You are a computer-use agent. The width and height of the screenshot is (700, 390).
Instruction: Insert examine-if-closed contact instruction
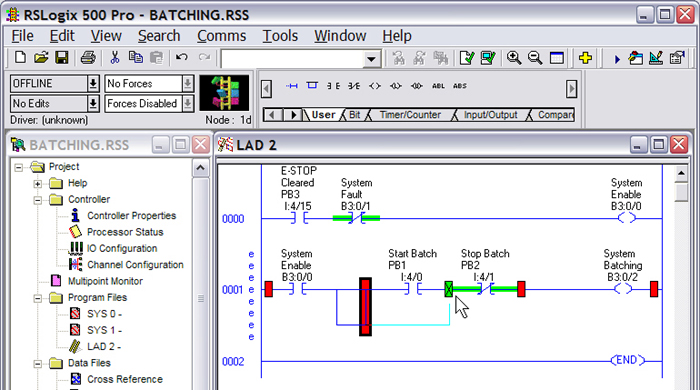(x=333, y=86)
